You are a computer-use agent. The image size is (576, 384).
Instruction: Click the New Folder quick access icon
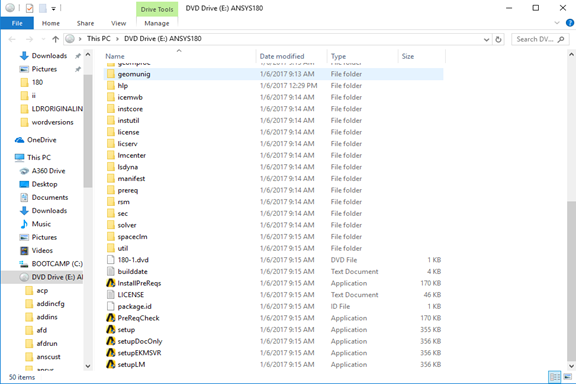point(43,8)
